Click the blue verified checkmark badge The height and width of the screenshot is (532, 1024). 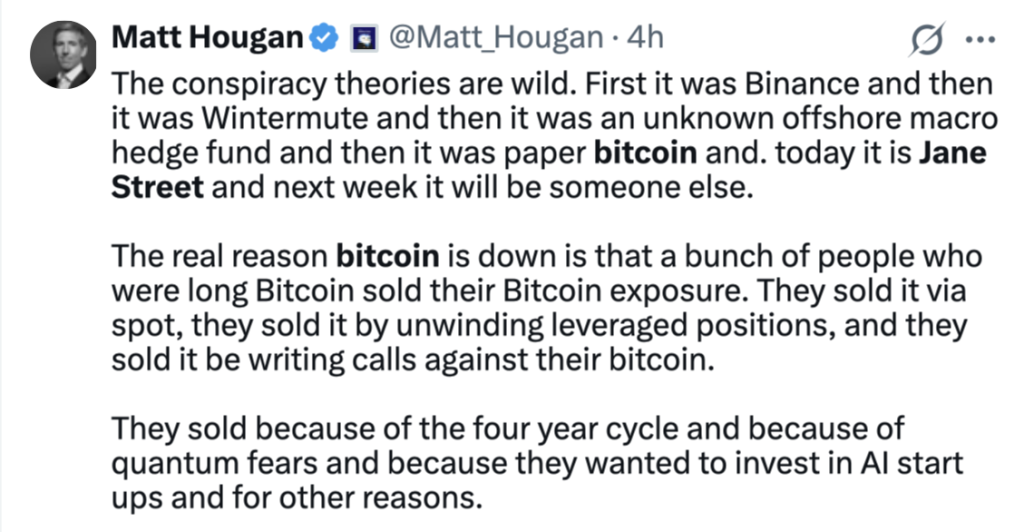[323, 39]
